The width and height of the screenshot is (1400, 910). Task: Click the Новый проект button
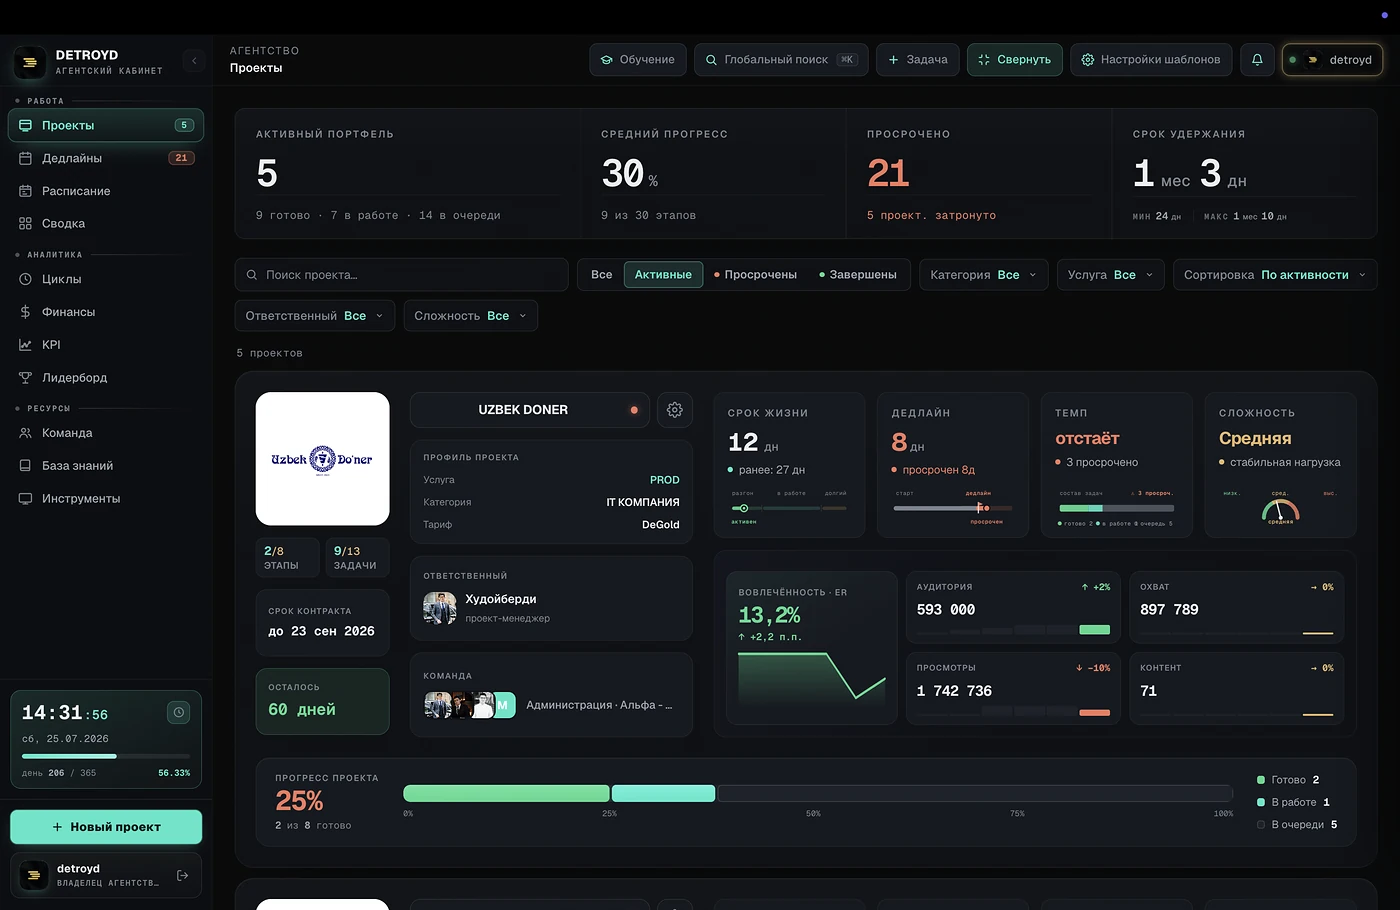click(x=106, y=827)
